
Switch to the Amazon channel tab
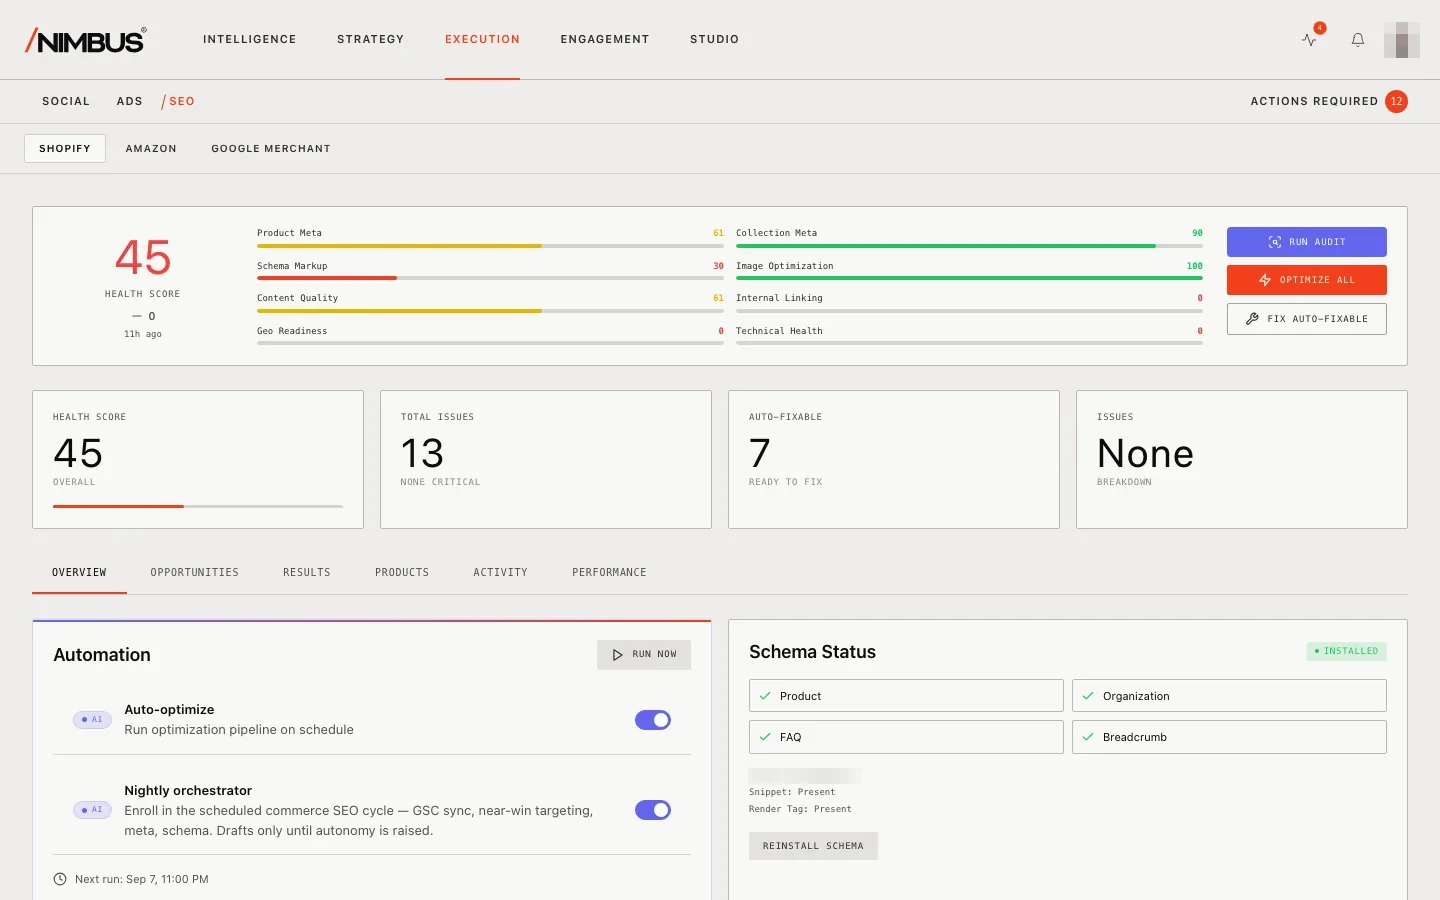point(151,148)
